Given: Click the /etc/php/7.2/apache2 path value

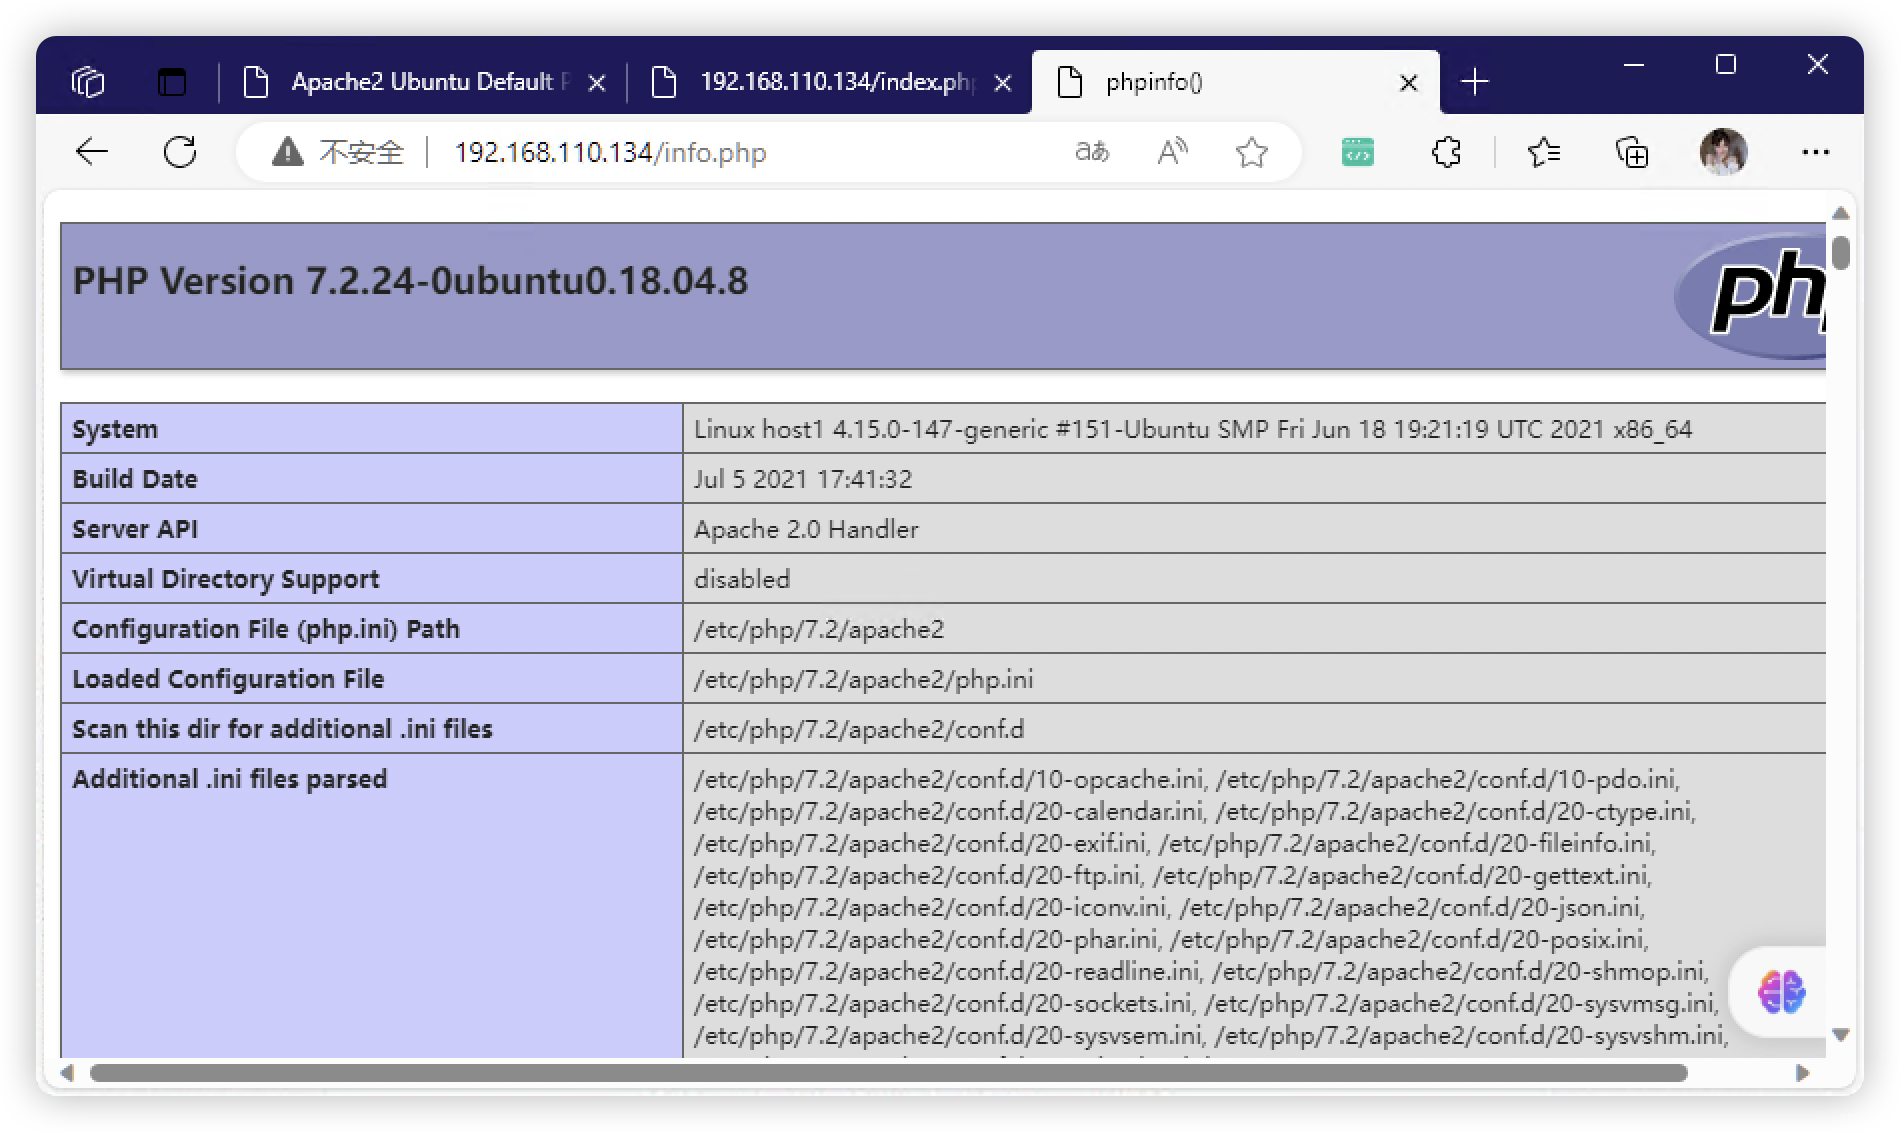Looking at the screenshot, I should tap(819, 629).
